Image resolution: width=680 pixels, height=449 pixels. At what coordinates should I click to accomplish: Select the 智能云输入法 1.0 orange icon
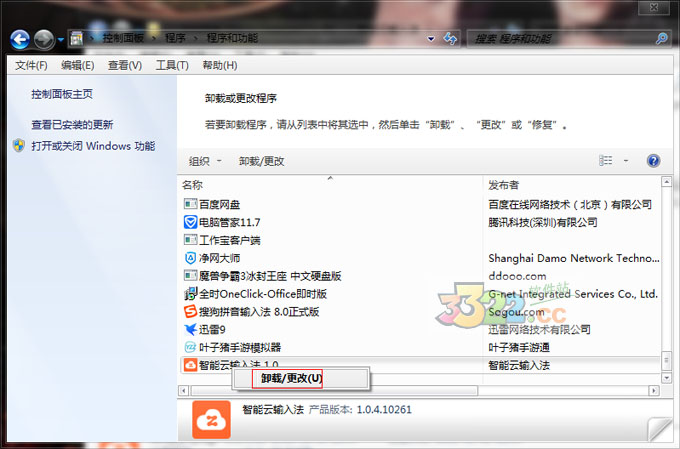190,365
